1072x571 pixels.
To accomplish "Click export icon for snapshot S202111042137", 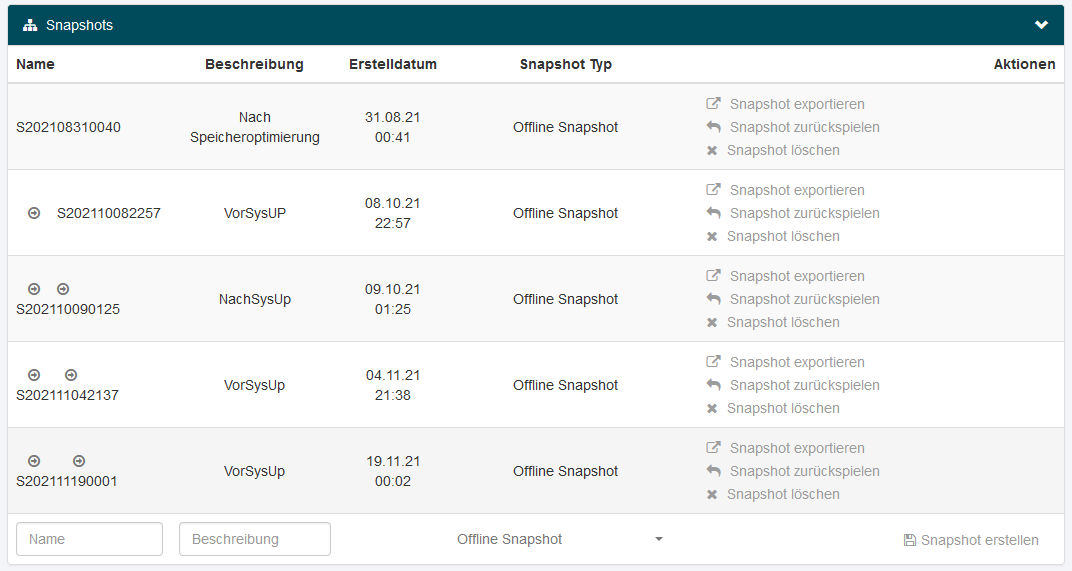I will (713, 362).
